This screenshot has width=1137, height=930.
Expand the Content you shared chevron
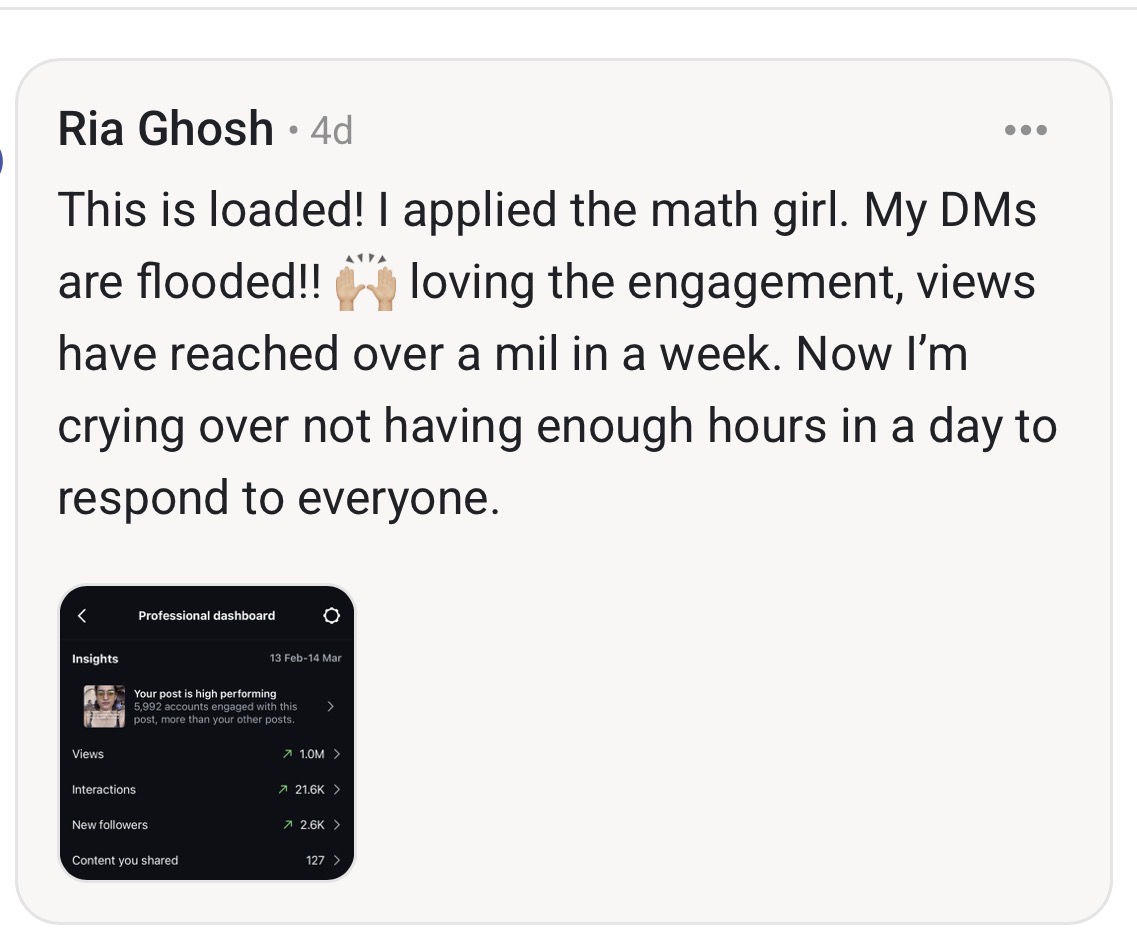[337, 860]
